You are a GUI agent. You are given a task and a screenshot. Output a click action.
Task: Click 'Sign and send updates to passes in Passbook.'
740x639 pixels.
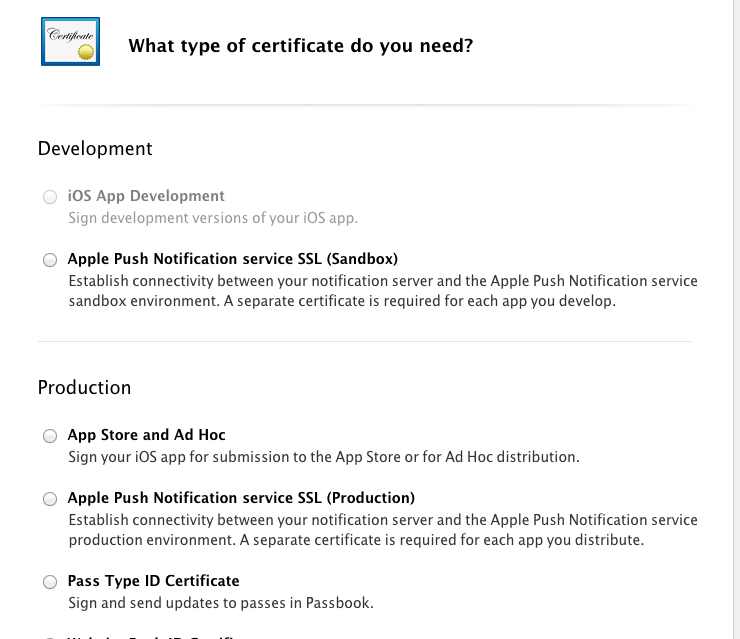[x=221, y=603]
